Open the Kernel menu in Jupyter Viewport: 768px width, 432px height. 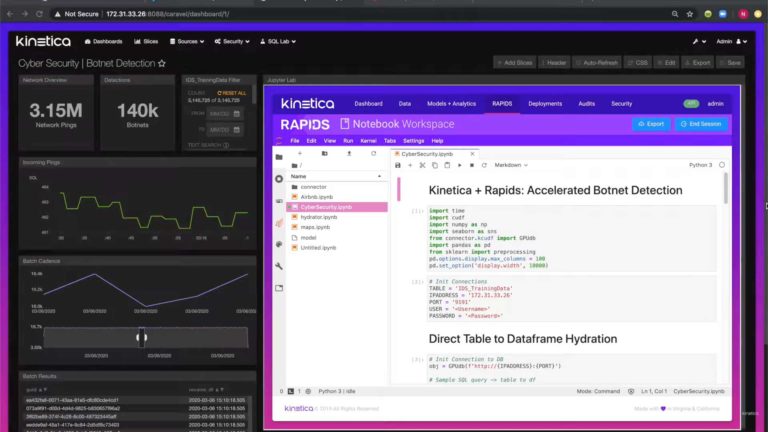(363, 141)
